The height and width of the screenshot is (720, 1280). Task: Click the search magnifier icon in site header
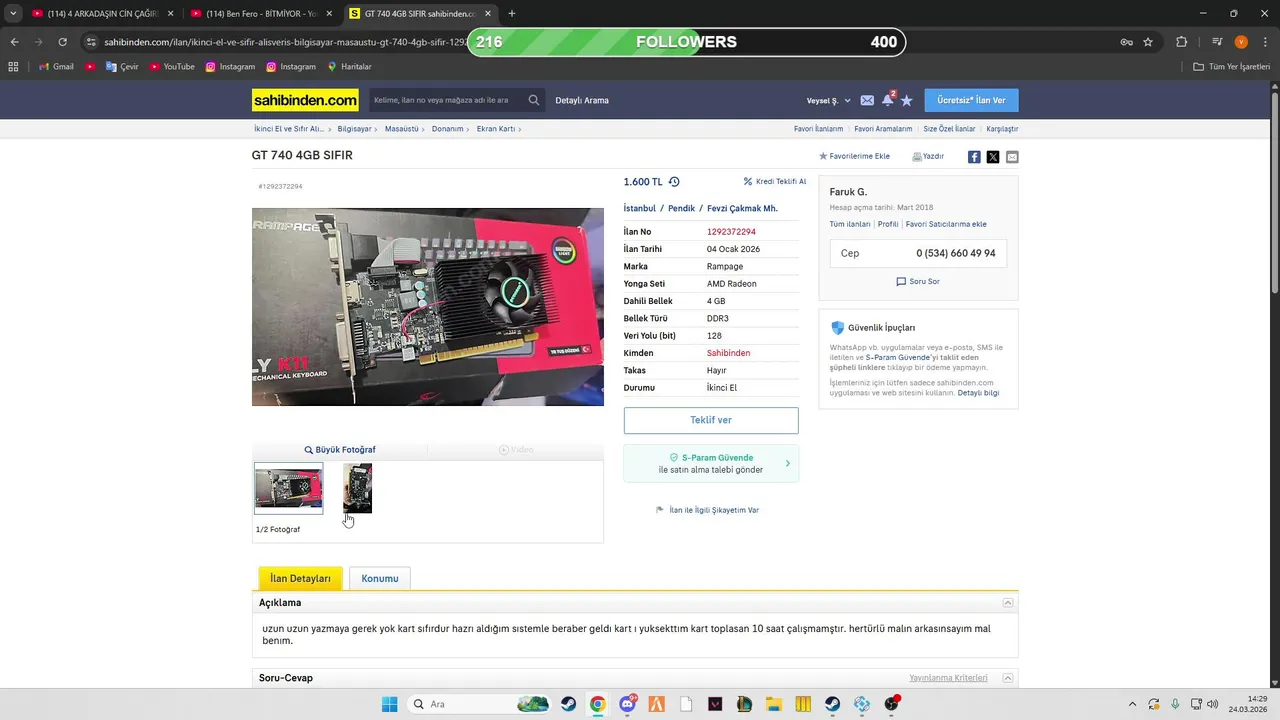(x=534, y=100)
